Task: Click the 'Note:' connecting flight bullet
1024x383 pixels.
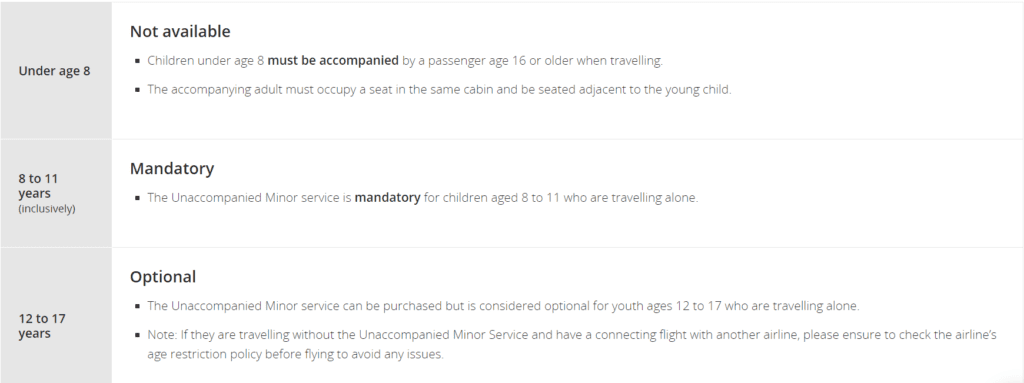Action: coord(571,344)
